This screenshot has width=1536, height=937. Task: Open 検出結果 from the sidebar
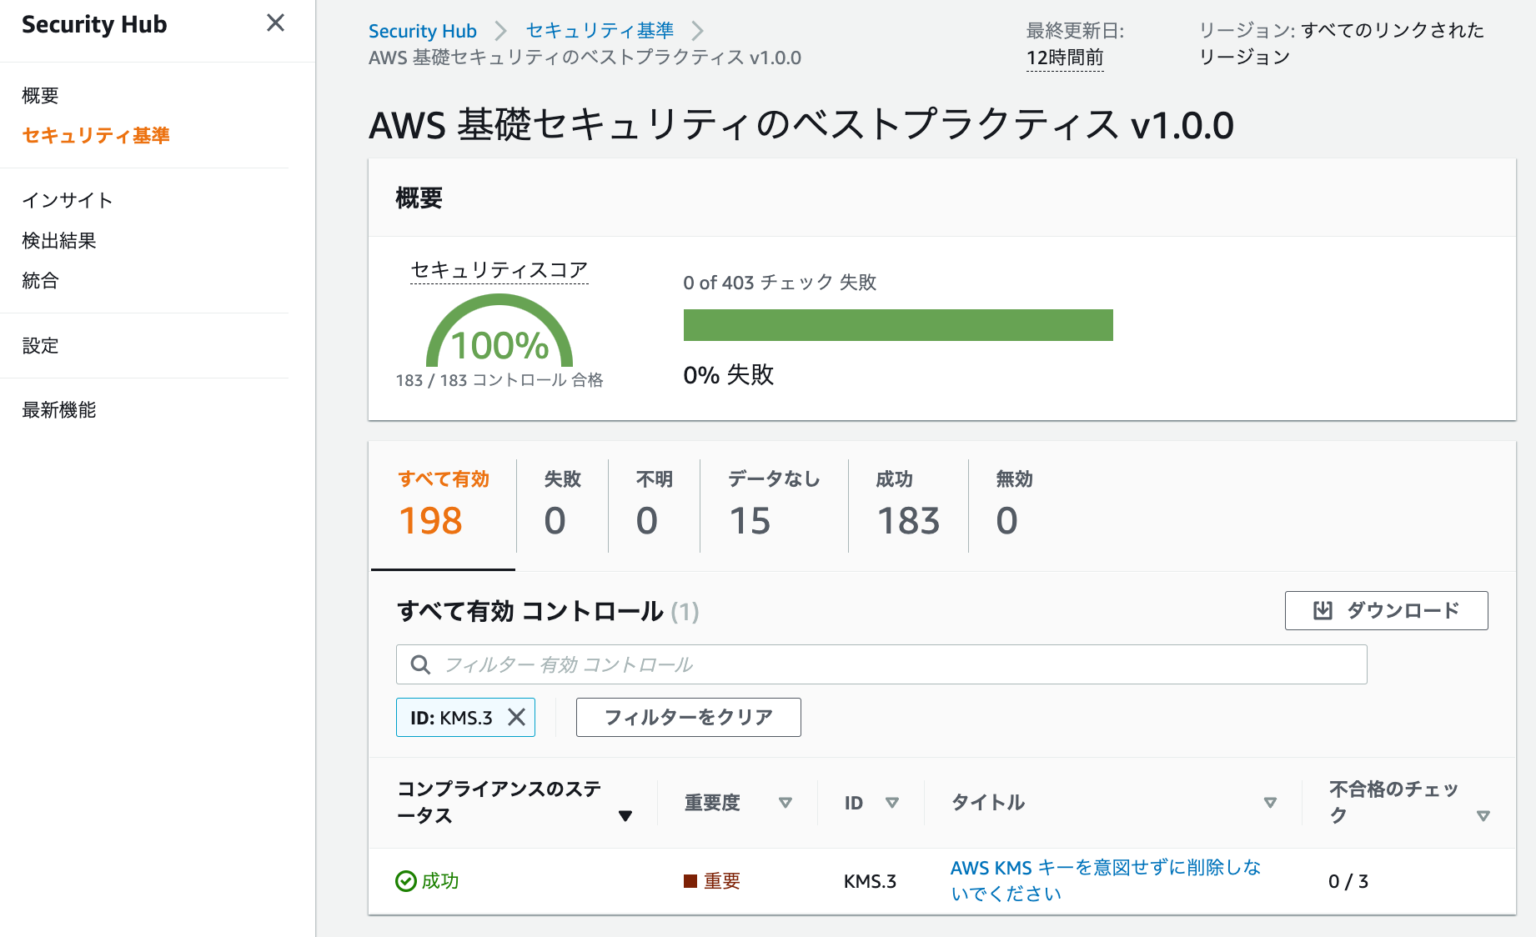[56, 240]
